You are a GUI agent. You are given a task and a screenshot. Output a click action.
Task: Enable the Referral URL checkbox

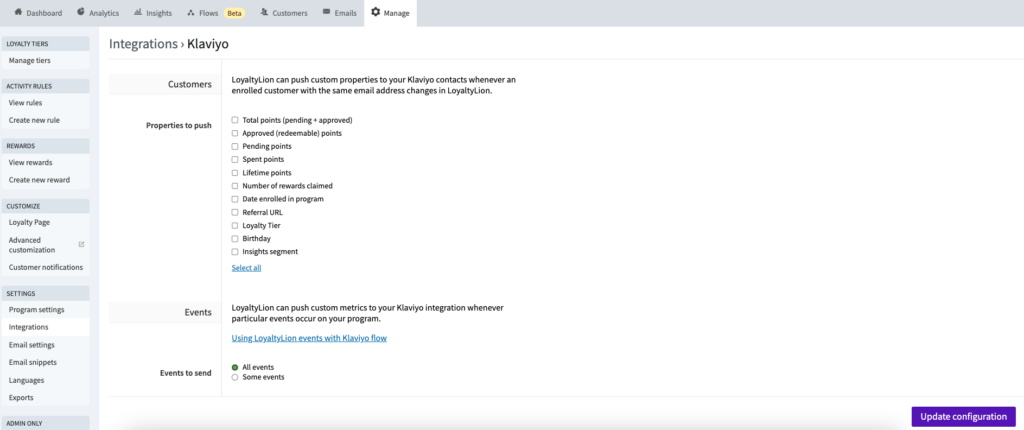pyautogui.click(x=235, y=212)
